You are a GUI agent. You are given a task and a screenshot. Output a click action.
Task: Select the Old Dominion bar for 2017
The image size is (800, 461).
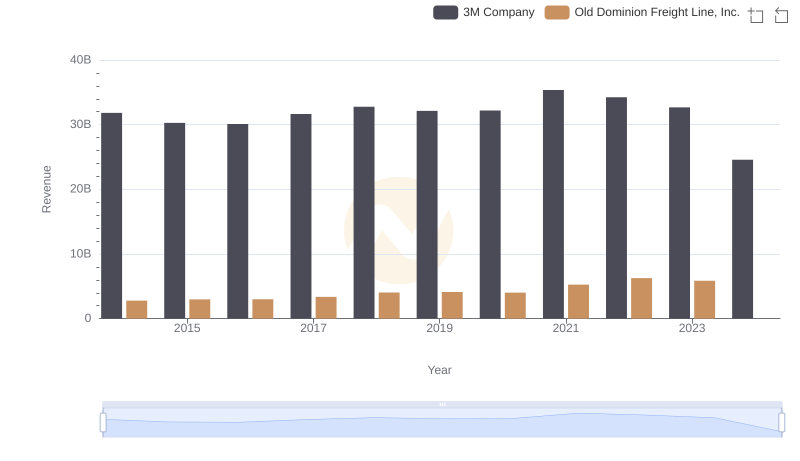point(326,308)
